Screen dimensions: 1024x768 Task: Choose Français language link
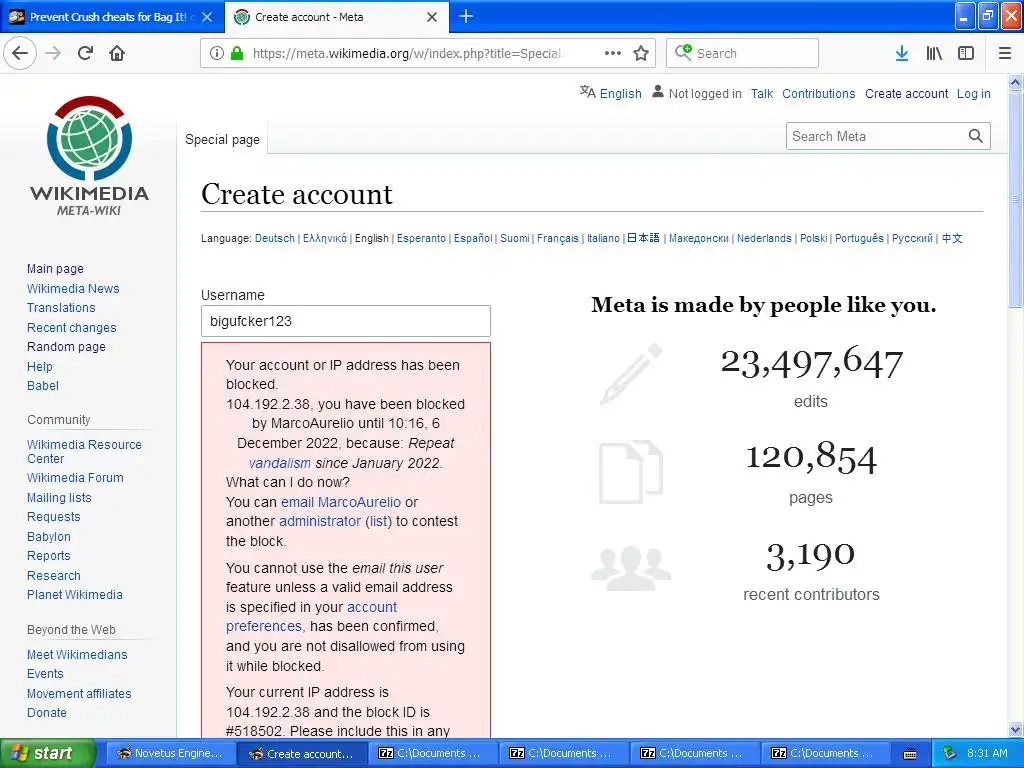(x=558, y=238)
